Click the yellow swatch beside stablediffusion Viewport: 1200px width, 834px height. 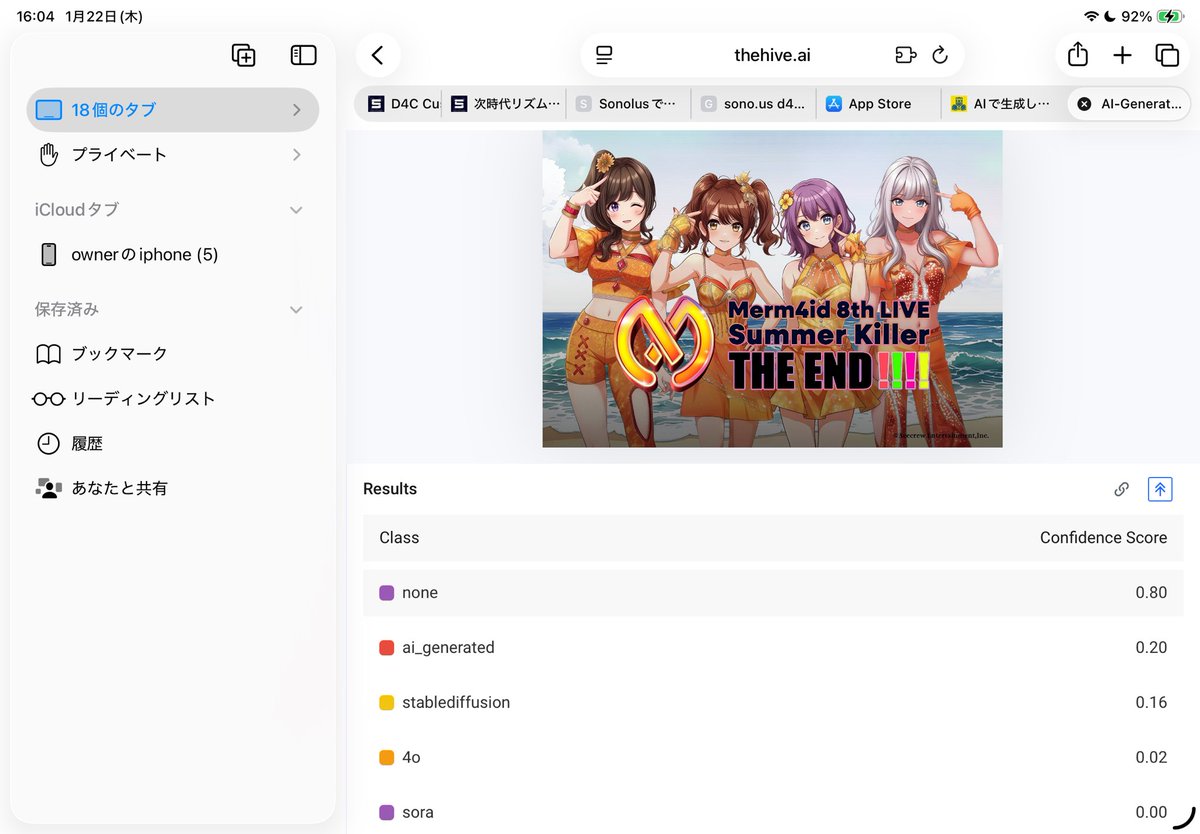click(387, 703)
